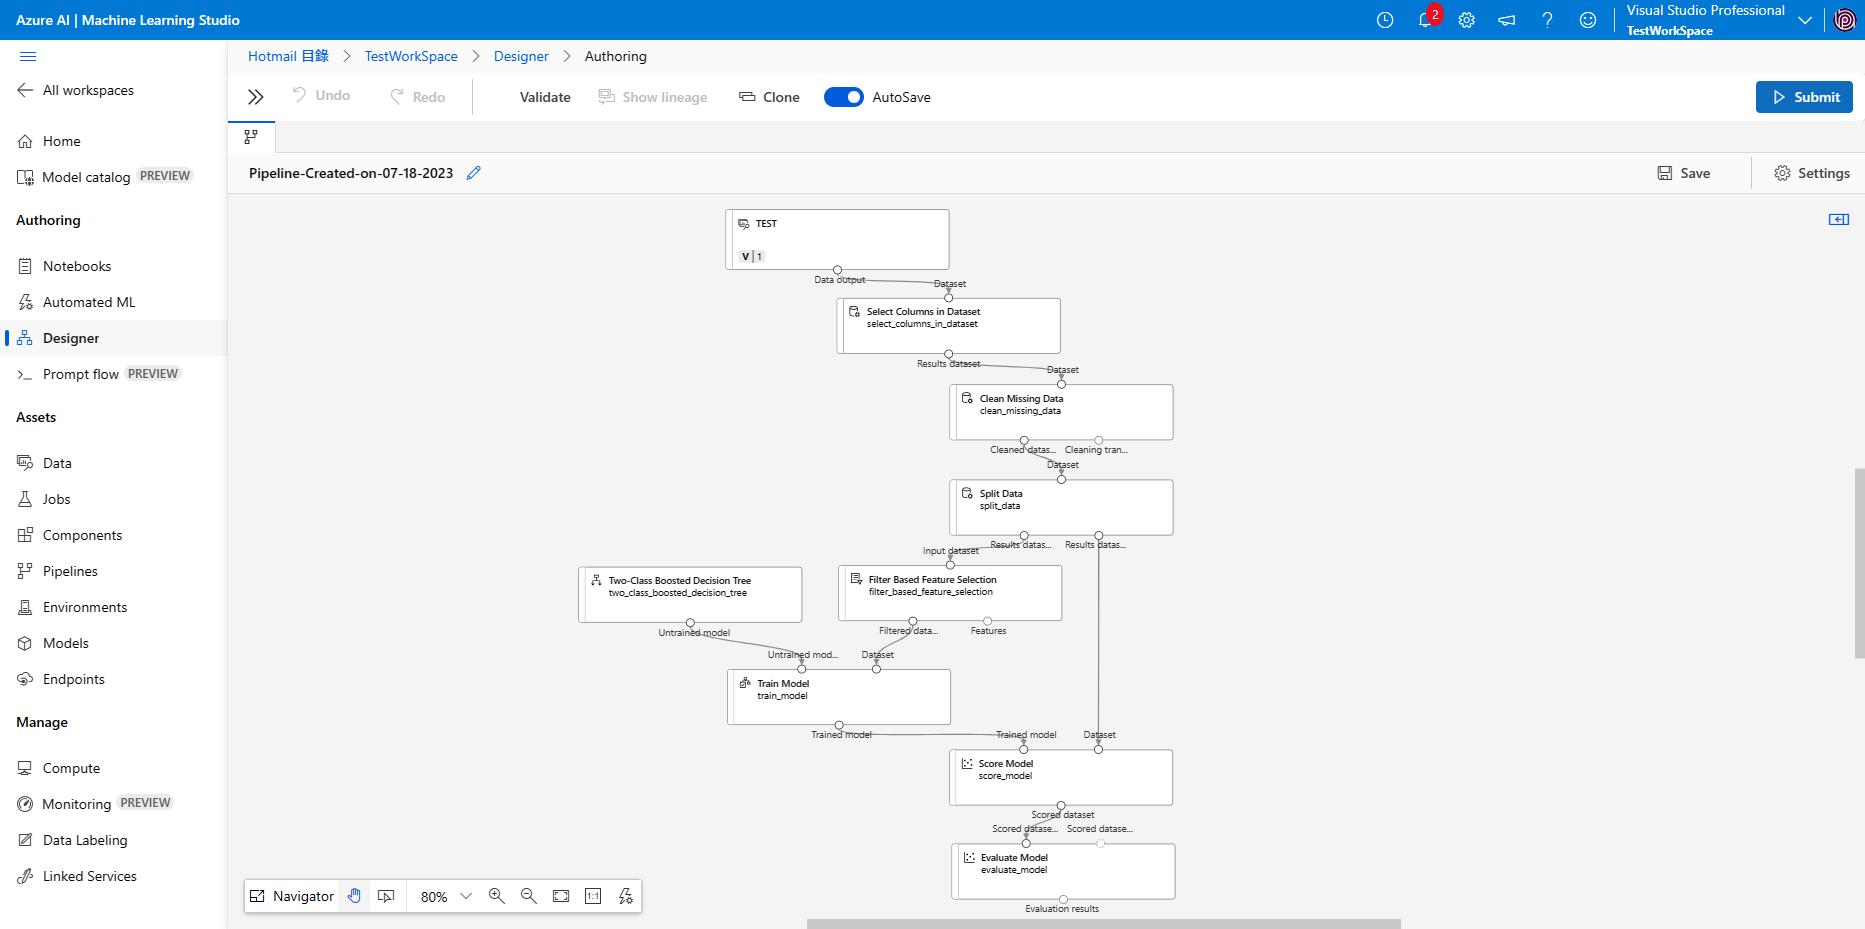
Task: Select the pan hand tool
Action: pos(354,896)
